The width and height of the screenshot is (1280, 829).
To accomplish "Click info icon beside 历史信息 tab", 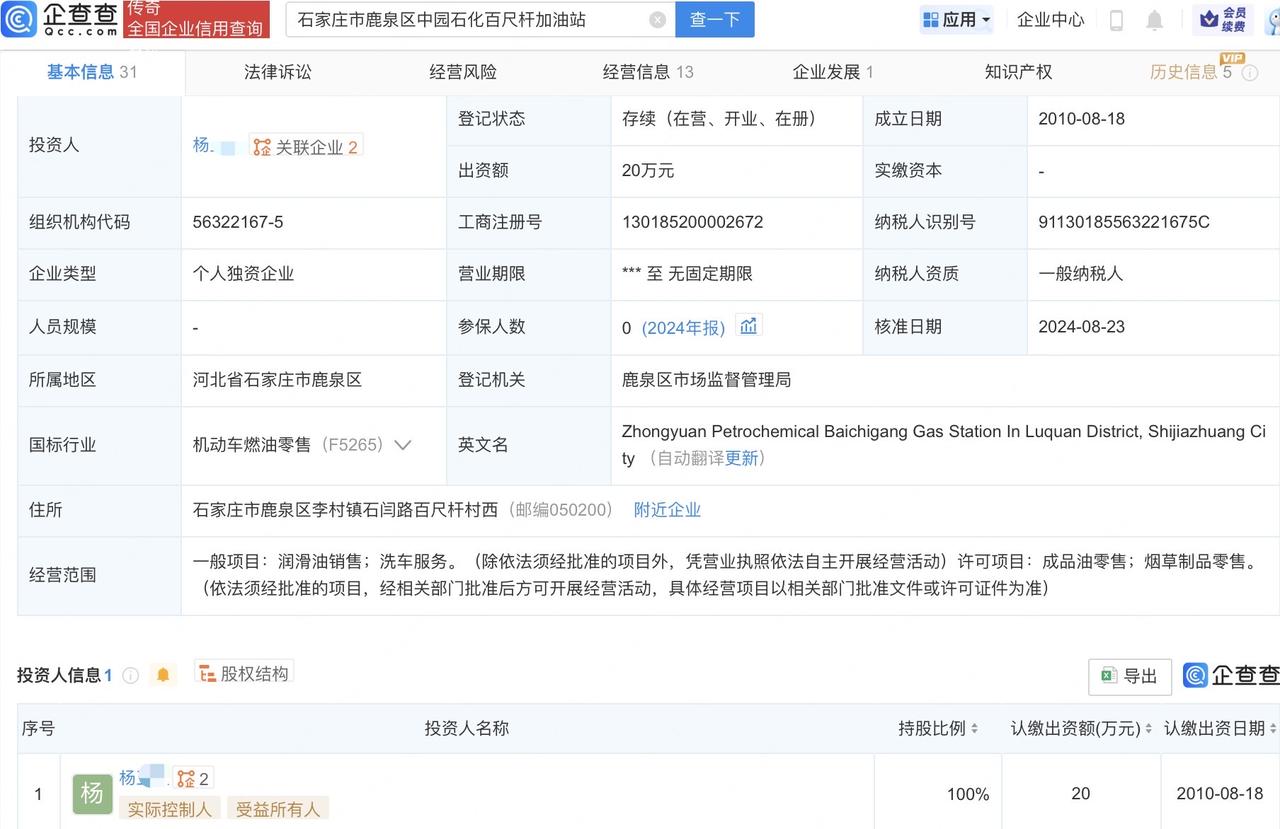I will (1250, 73).
